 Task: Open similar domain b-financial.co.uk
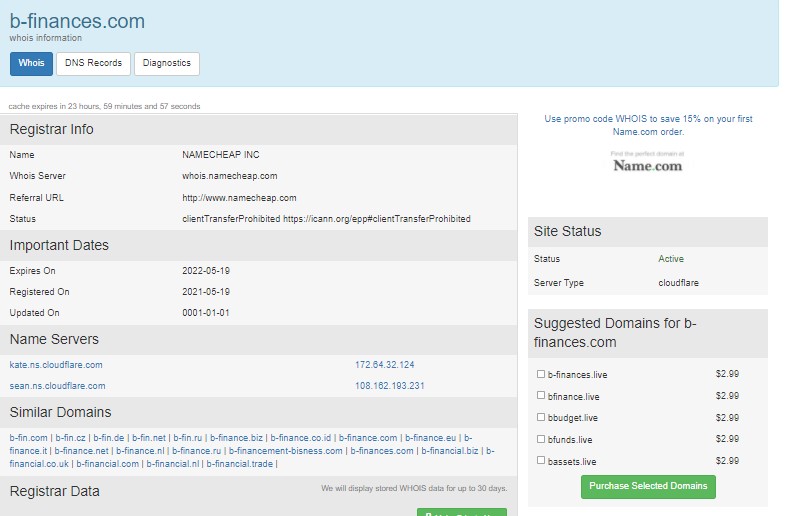coord(39,464)
